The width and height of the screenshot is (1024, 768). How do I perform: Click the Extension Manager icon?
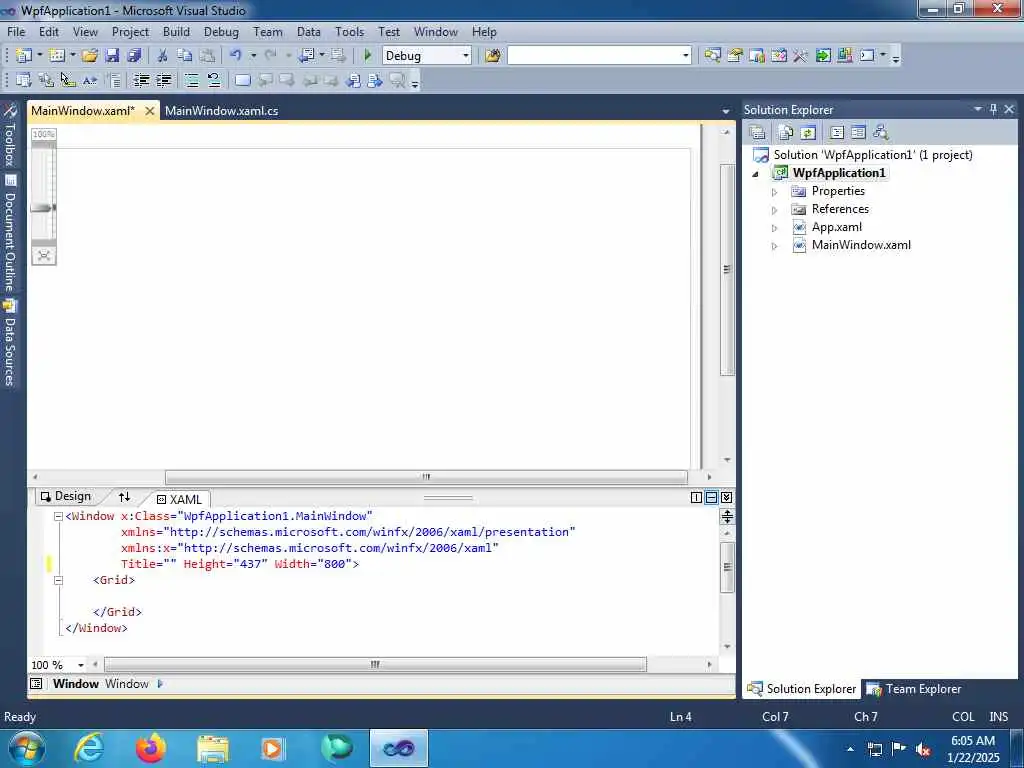pyautogui.click(x=845, y=56)
